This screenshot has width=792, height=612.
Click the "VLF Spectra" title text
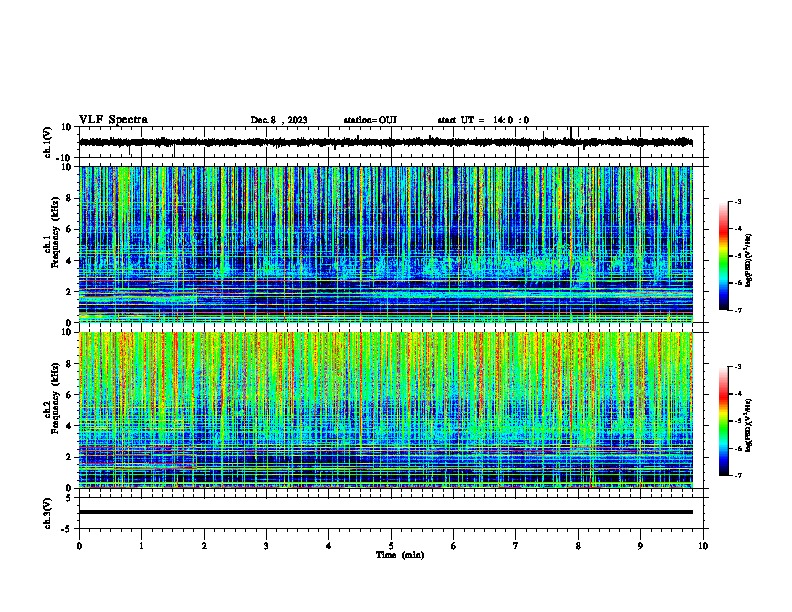click(x=113, y=120)
